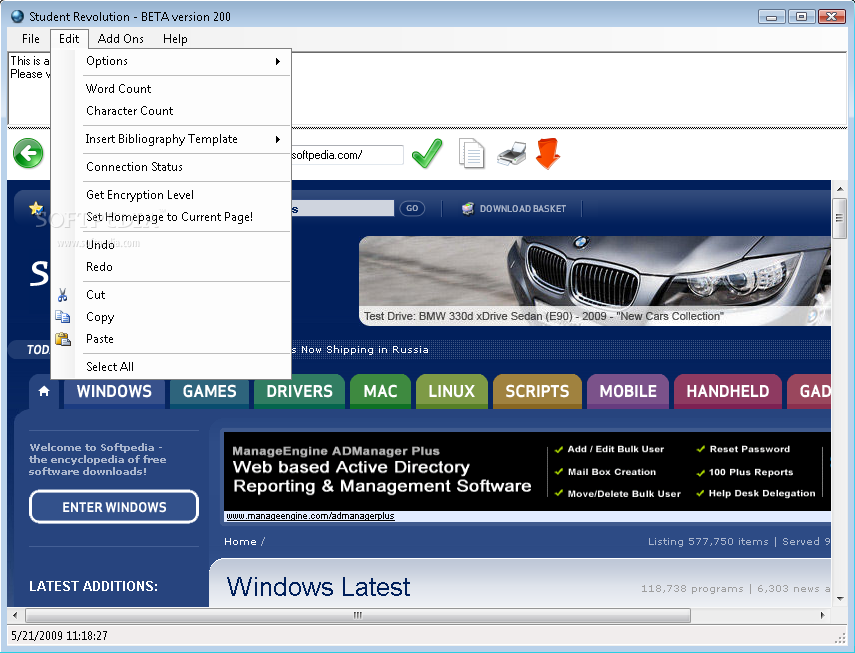Open the Help menu
Viewport: 855px width, 653px height.
(x=175, y=39)
